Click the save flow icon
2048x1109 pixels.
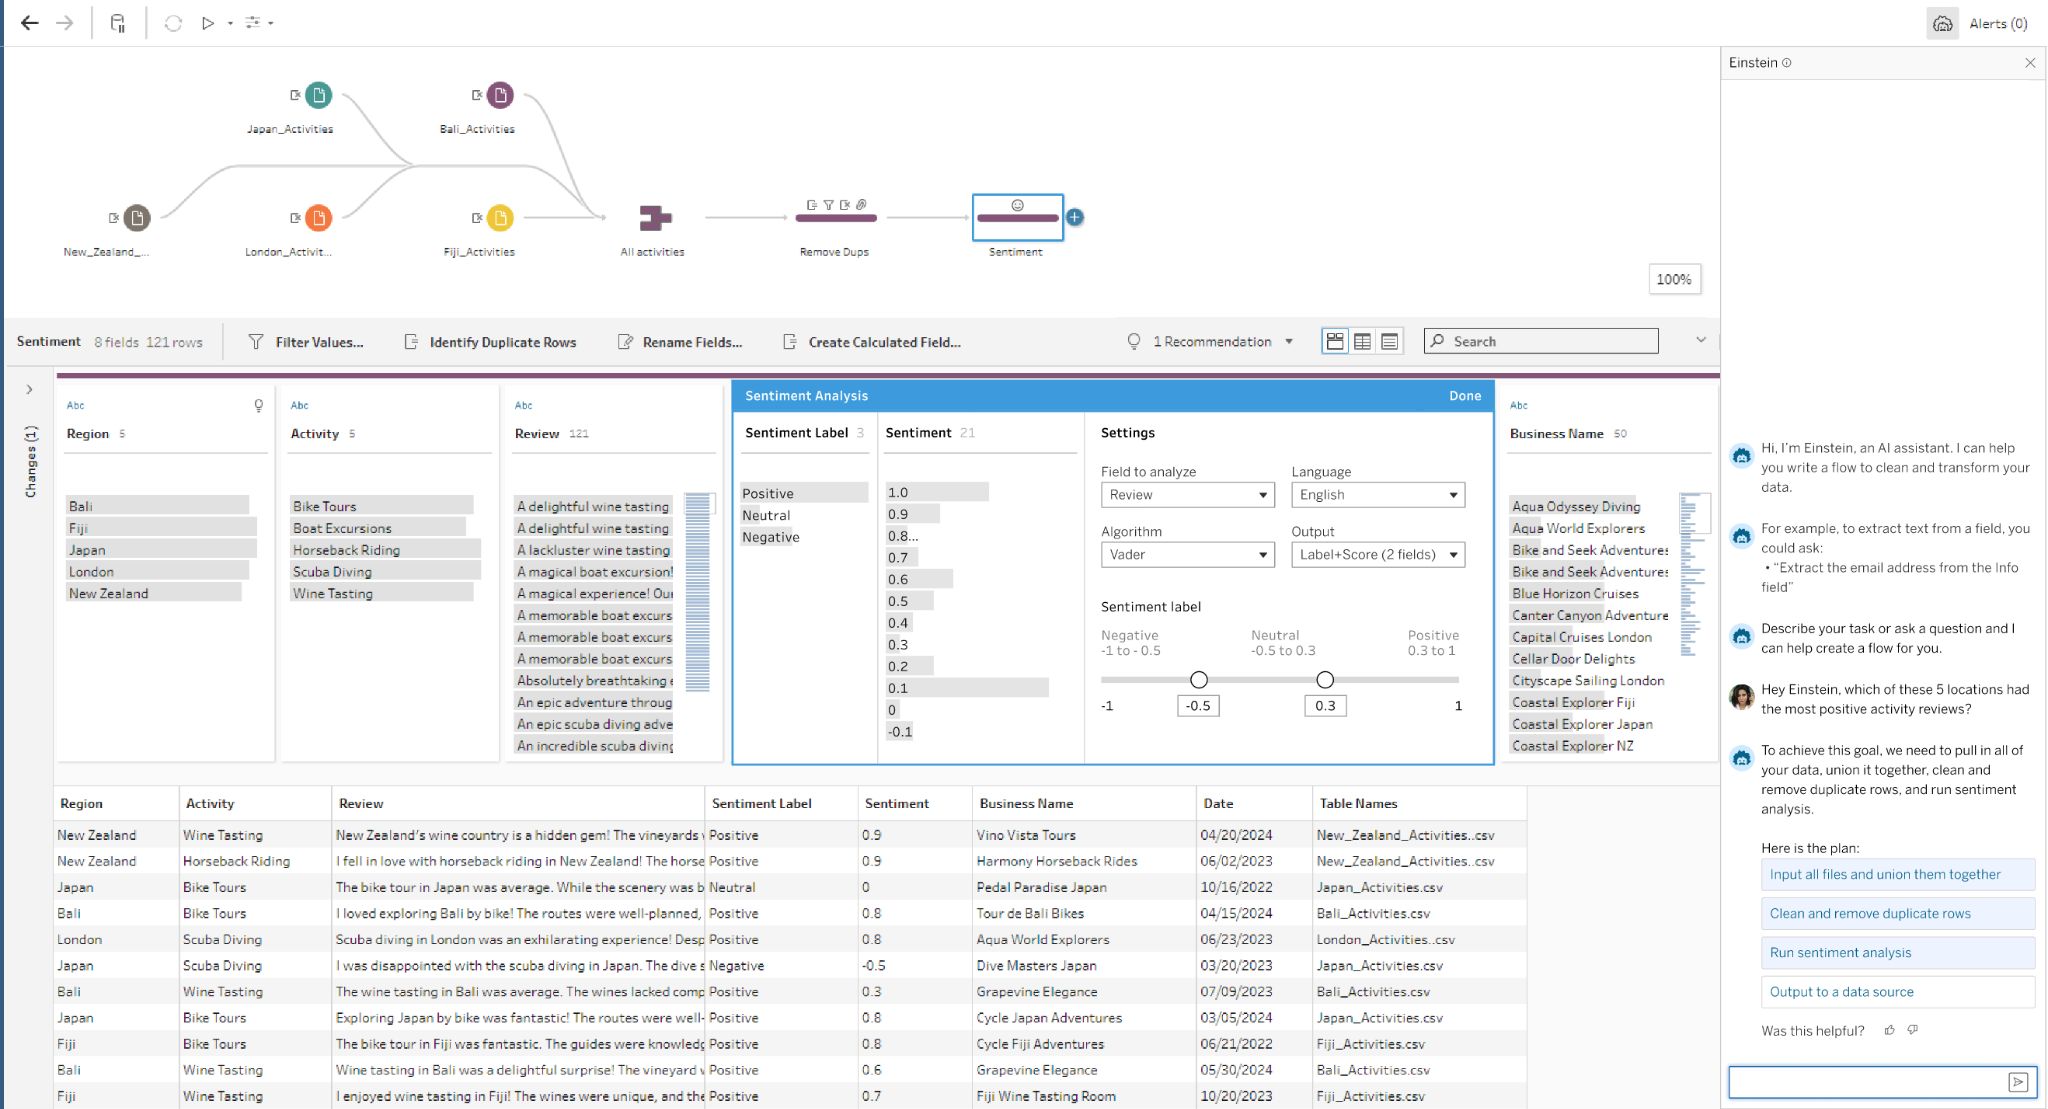118,23
